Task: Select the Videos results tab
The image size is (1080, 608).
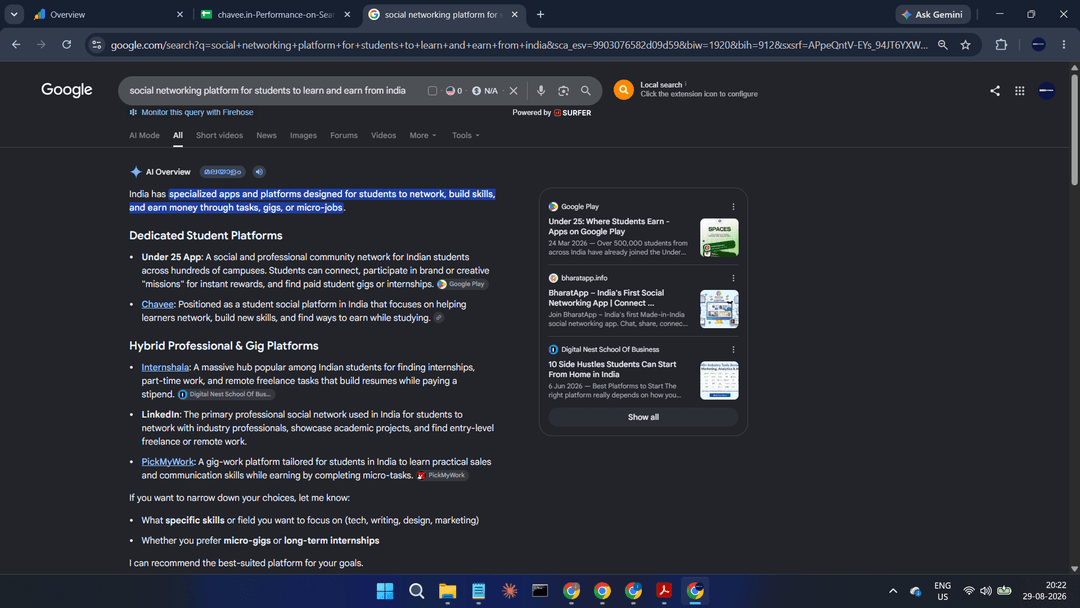Action: point(383,136)
